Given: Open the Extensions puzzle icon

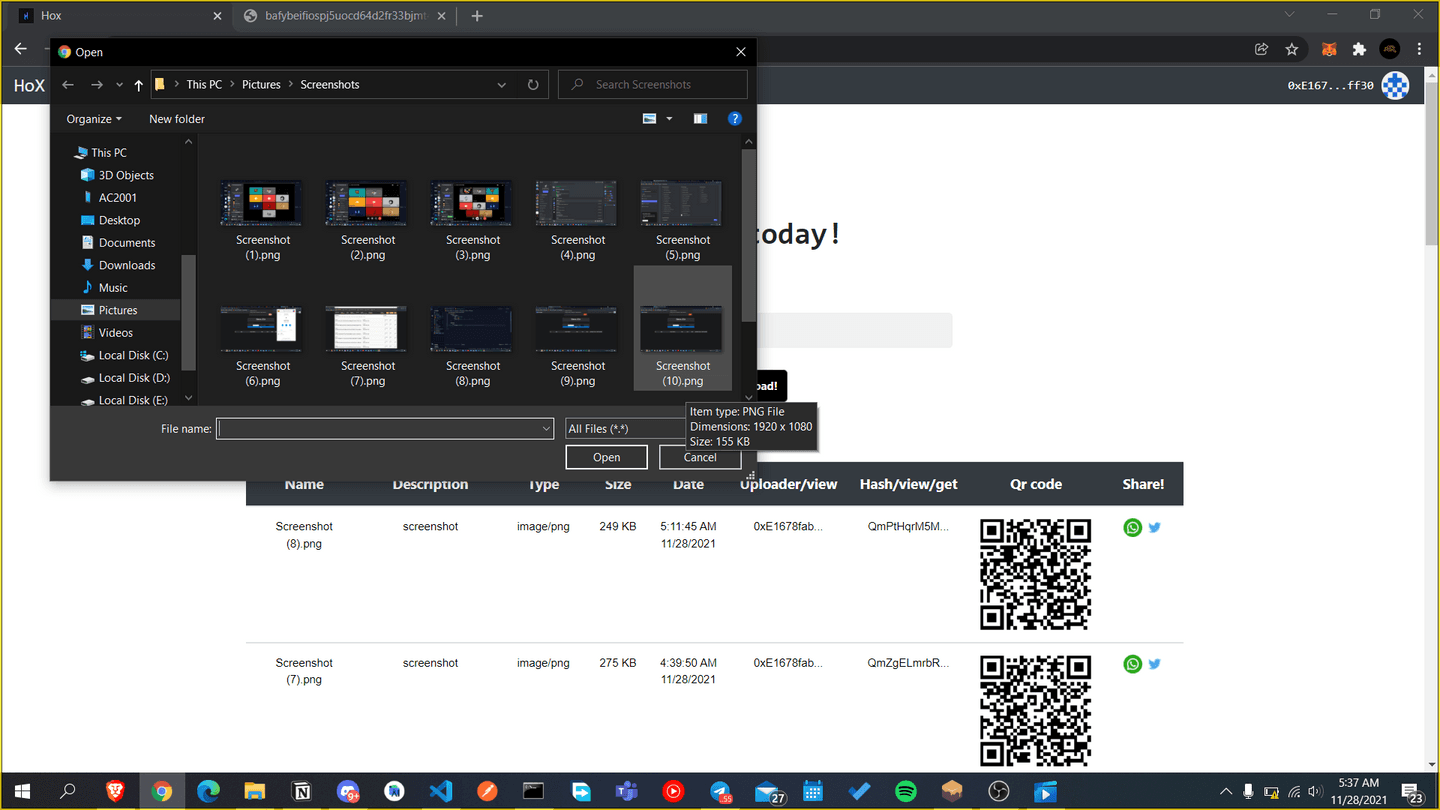Looking at the screenshot, I should click(x=1359, y=49).
